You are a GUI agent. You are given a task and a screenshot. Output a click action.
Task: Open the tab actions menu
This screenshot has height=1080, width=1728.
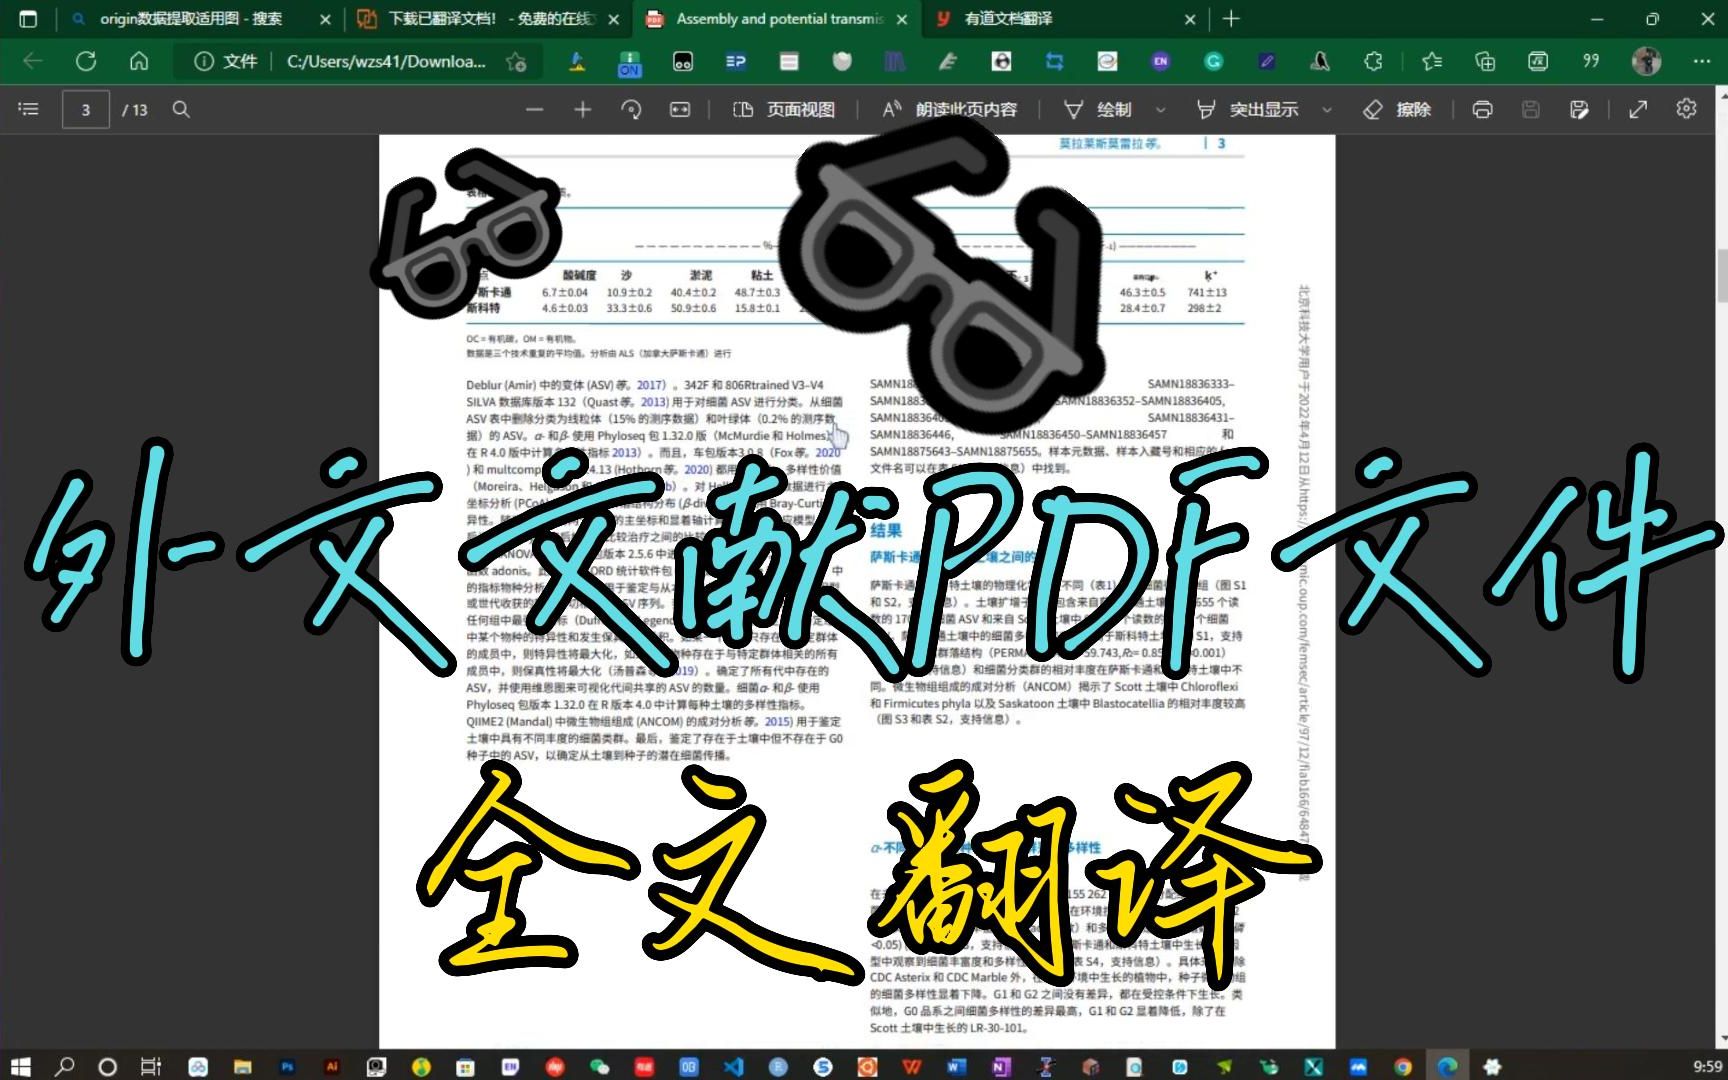[28, 19]
